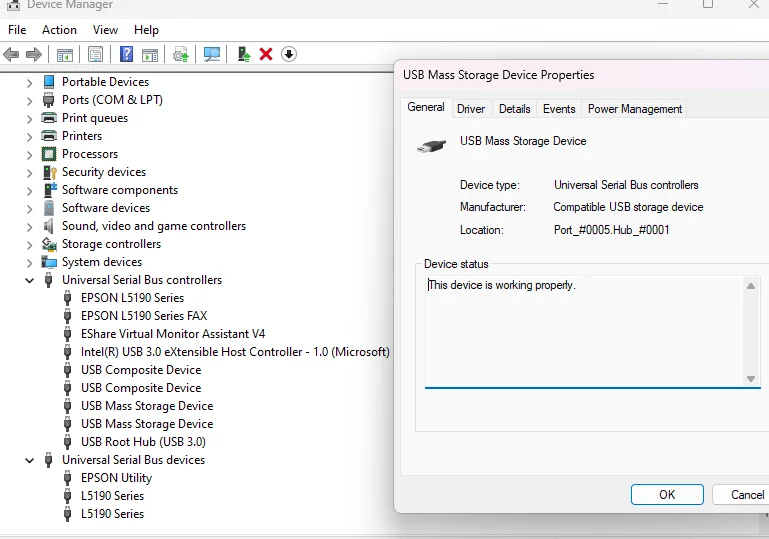The image size is (769, 539).
Task: Switch to the Details tab
Action: [x=514, y=109]
